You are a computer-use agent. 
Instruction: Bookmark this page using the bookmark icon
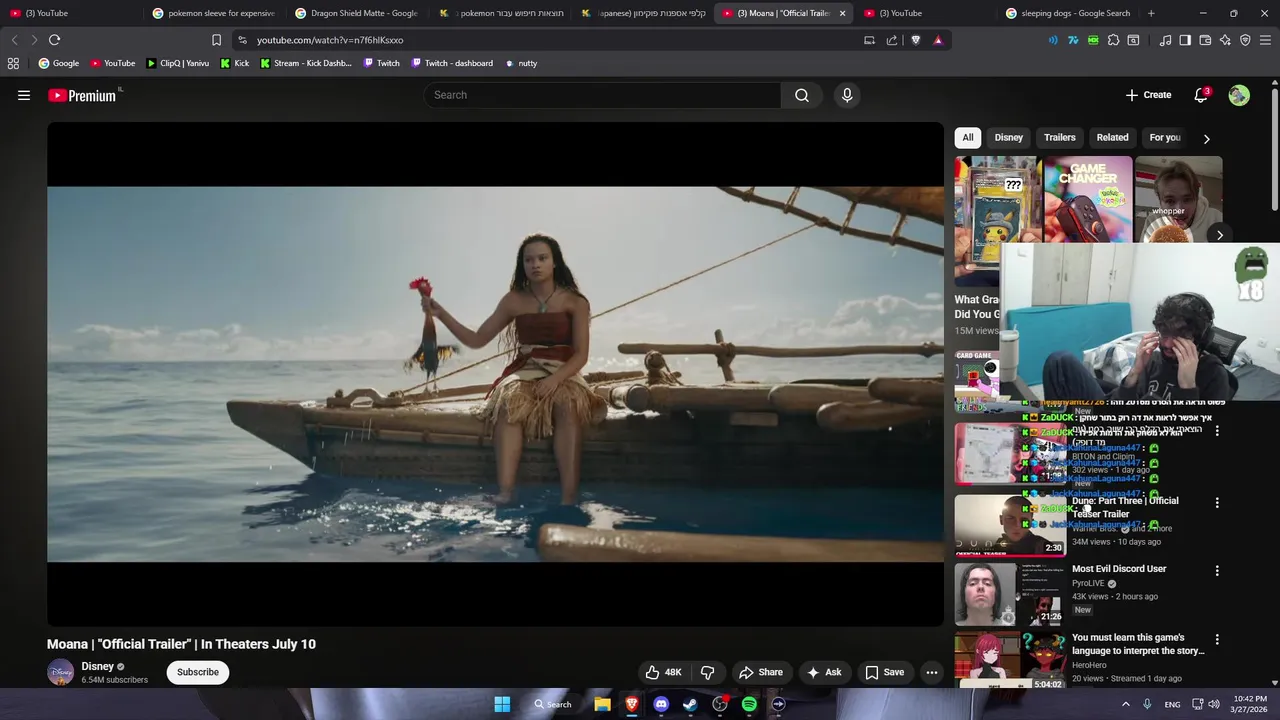coord(216,40)
